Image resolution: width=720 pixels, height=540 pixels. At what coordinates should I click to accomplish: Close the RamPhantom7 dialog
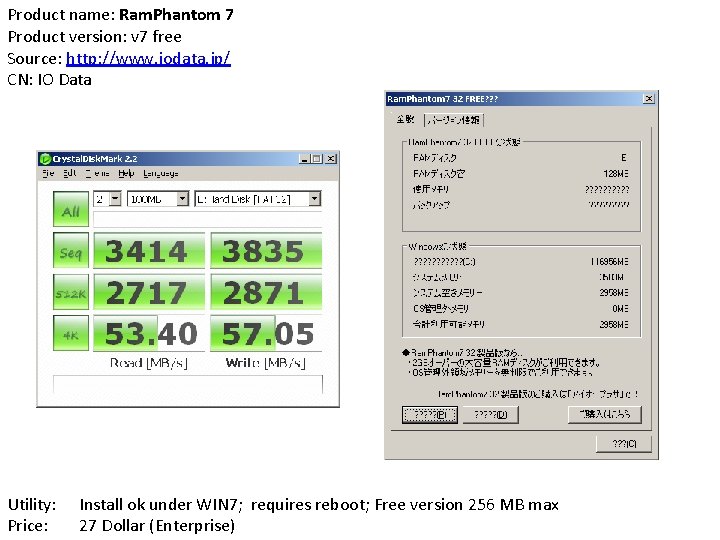[648, 99]
